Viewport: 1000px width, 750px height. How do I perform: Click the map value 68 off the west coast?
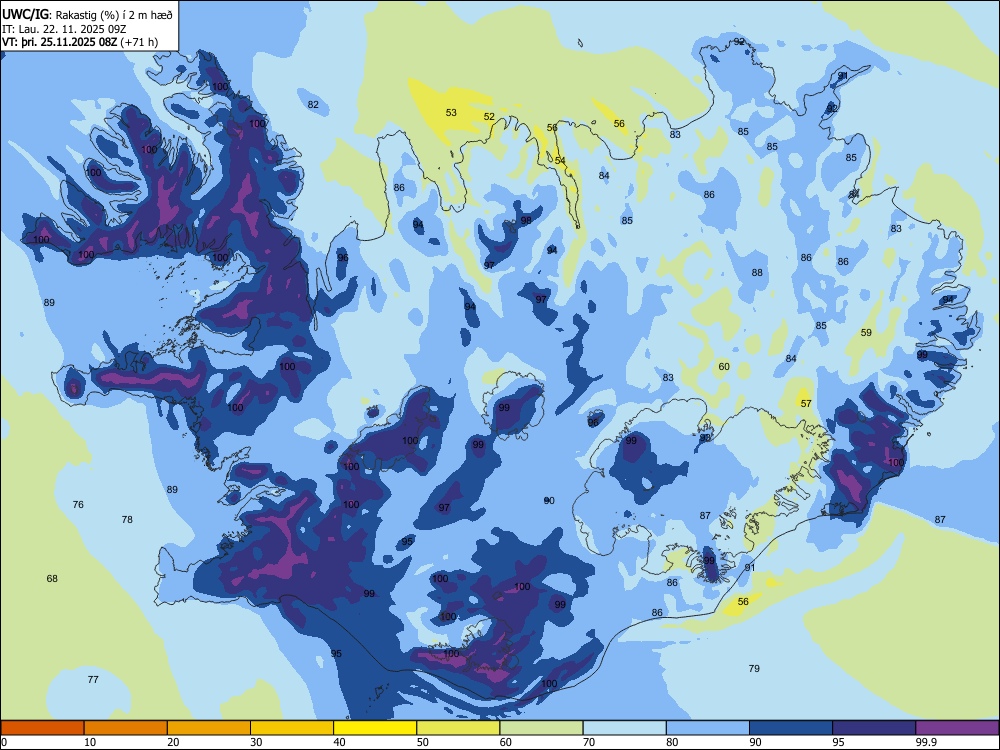pyautogui.click(x=52, y=578)
